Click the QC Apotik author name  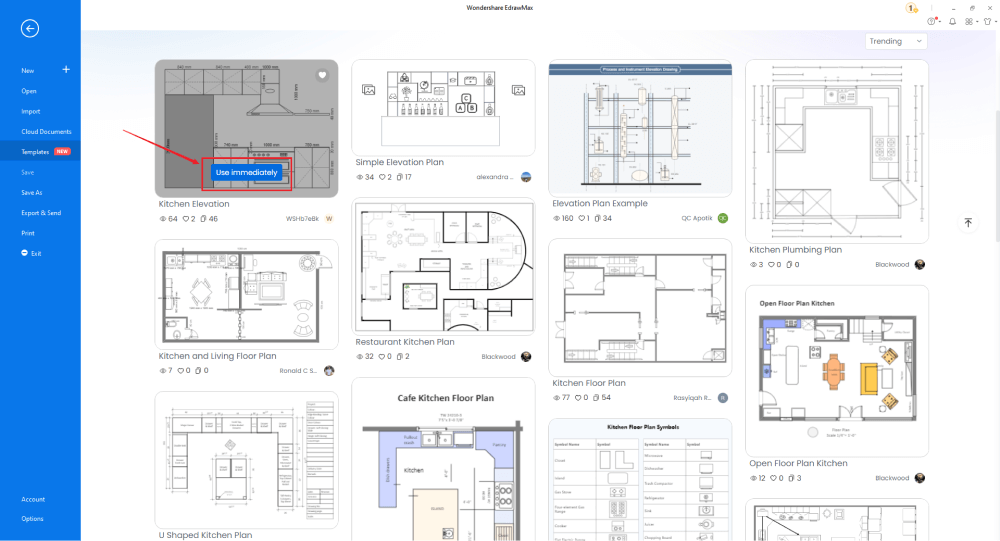[696, 218]
